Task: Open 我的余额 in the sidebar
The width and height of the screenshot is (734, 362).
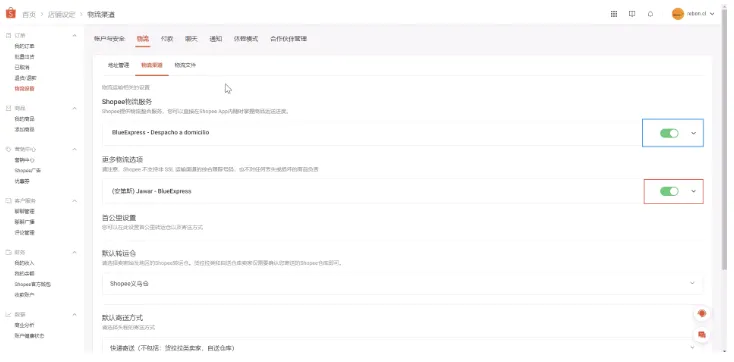Action: [x=24, y=273]
